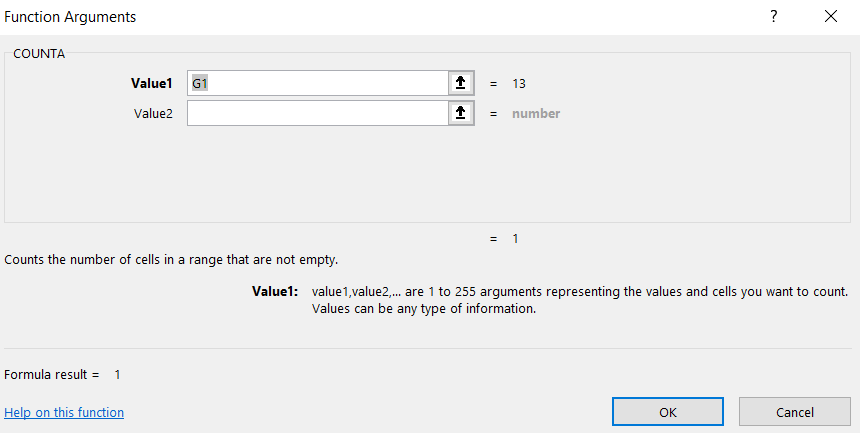
Task: Close the Function Arguments dialog
Action: tap(831, 16)
